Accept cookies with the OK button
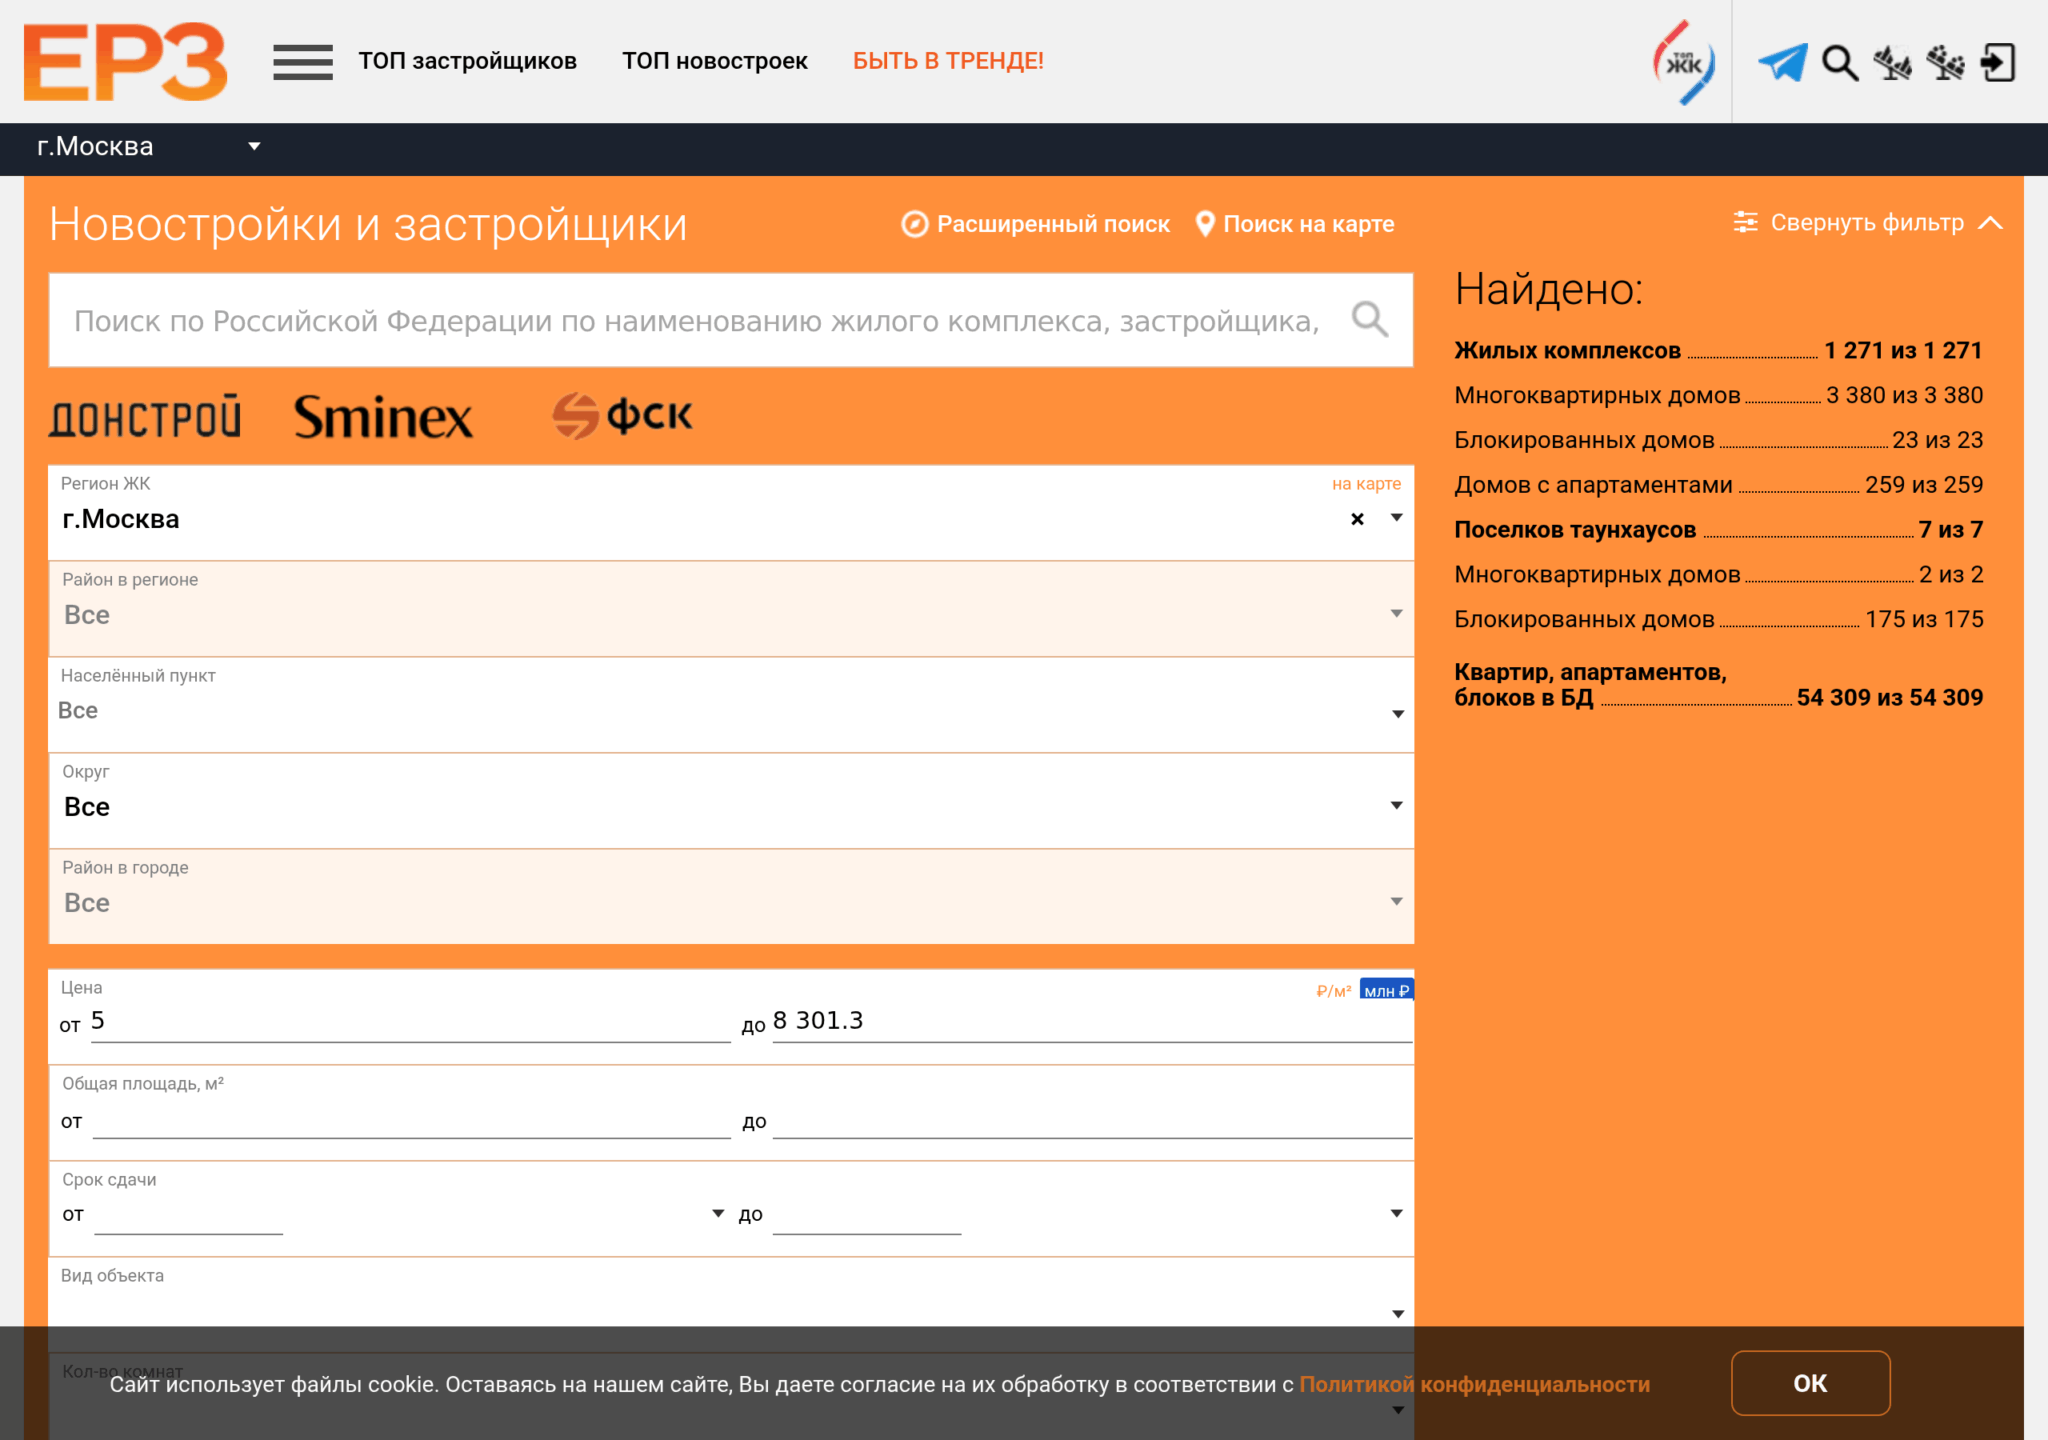2048x1440 pixels. pos(1810,1383)
